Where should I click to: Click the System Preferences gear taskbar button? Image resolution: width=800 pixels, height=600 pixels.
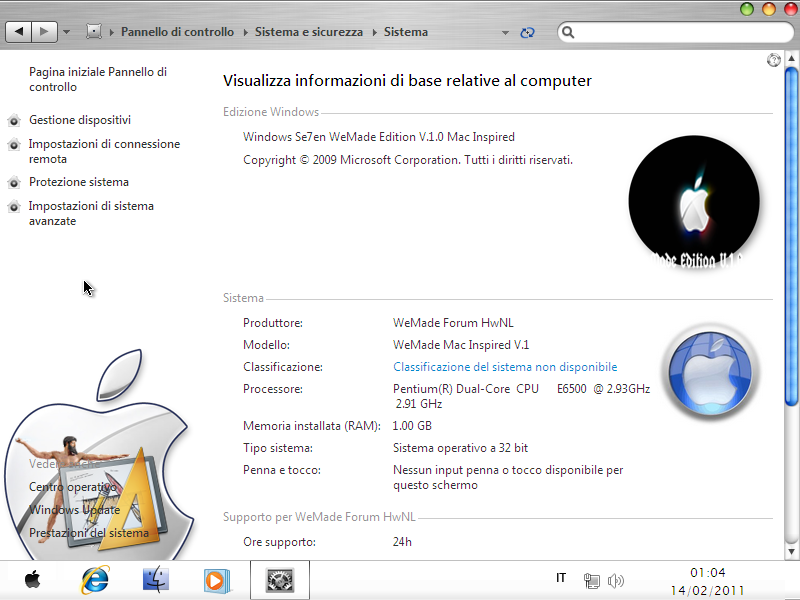280,580
